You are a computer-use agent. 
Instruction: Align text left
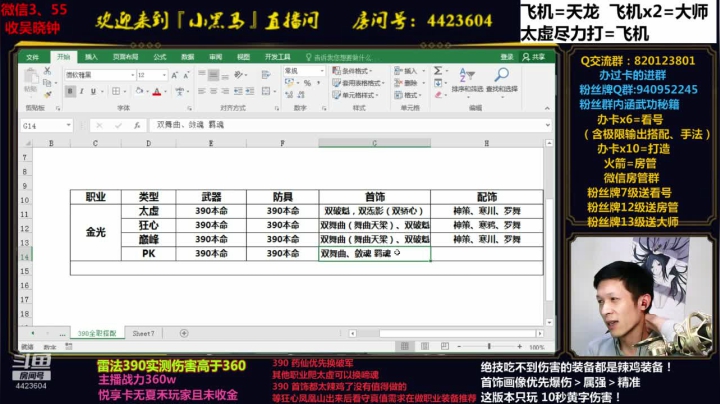[202, 91]
